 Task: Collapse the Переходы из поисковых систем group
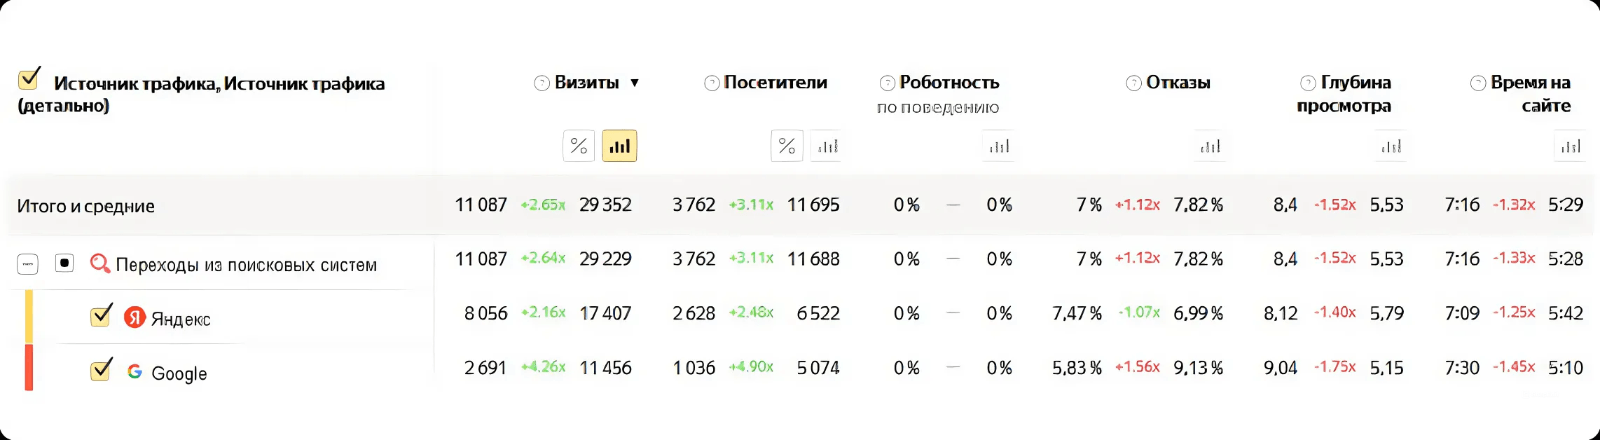[x=28, y=264]
